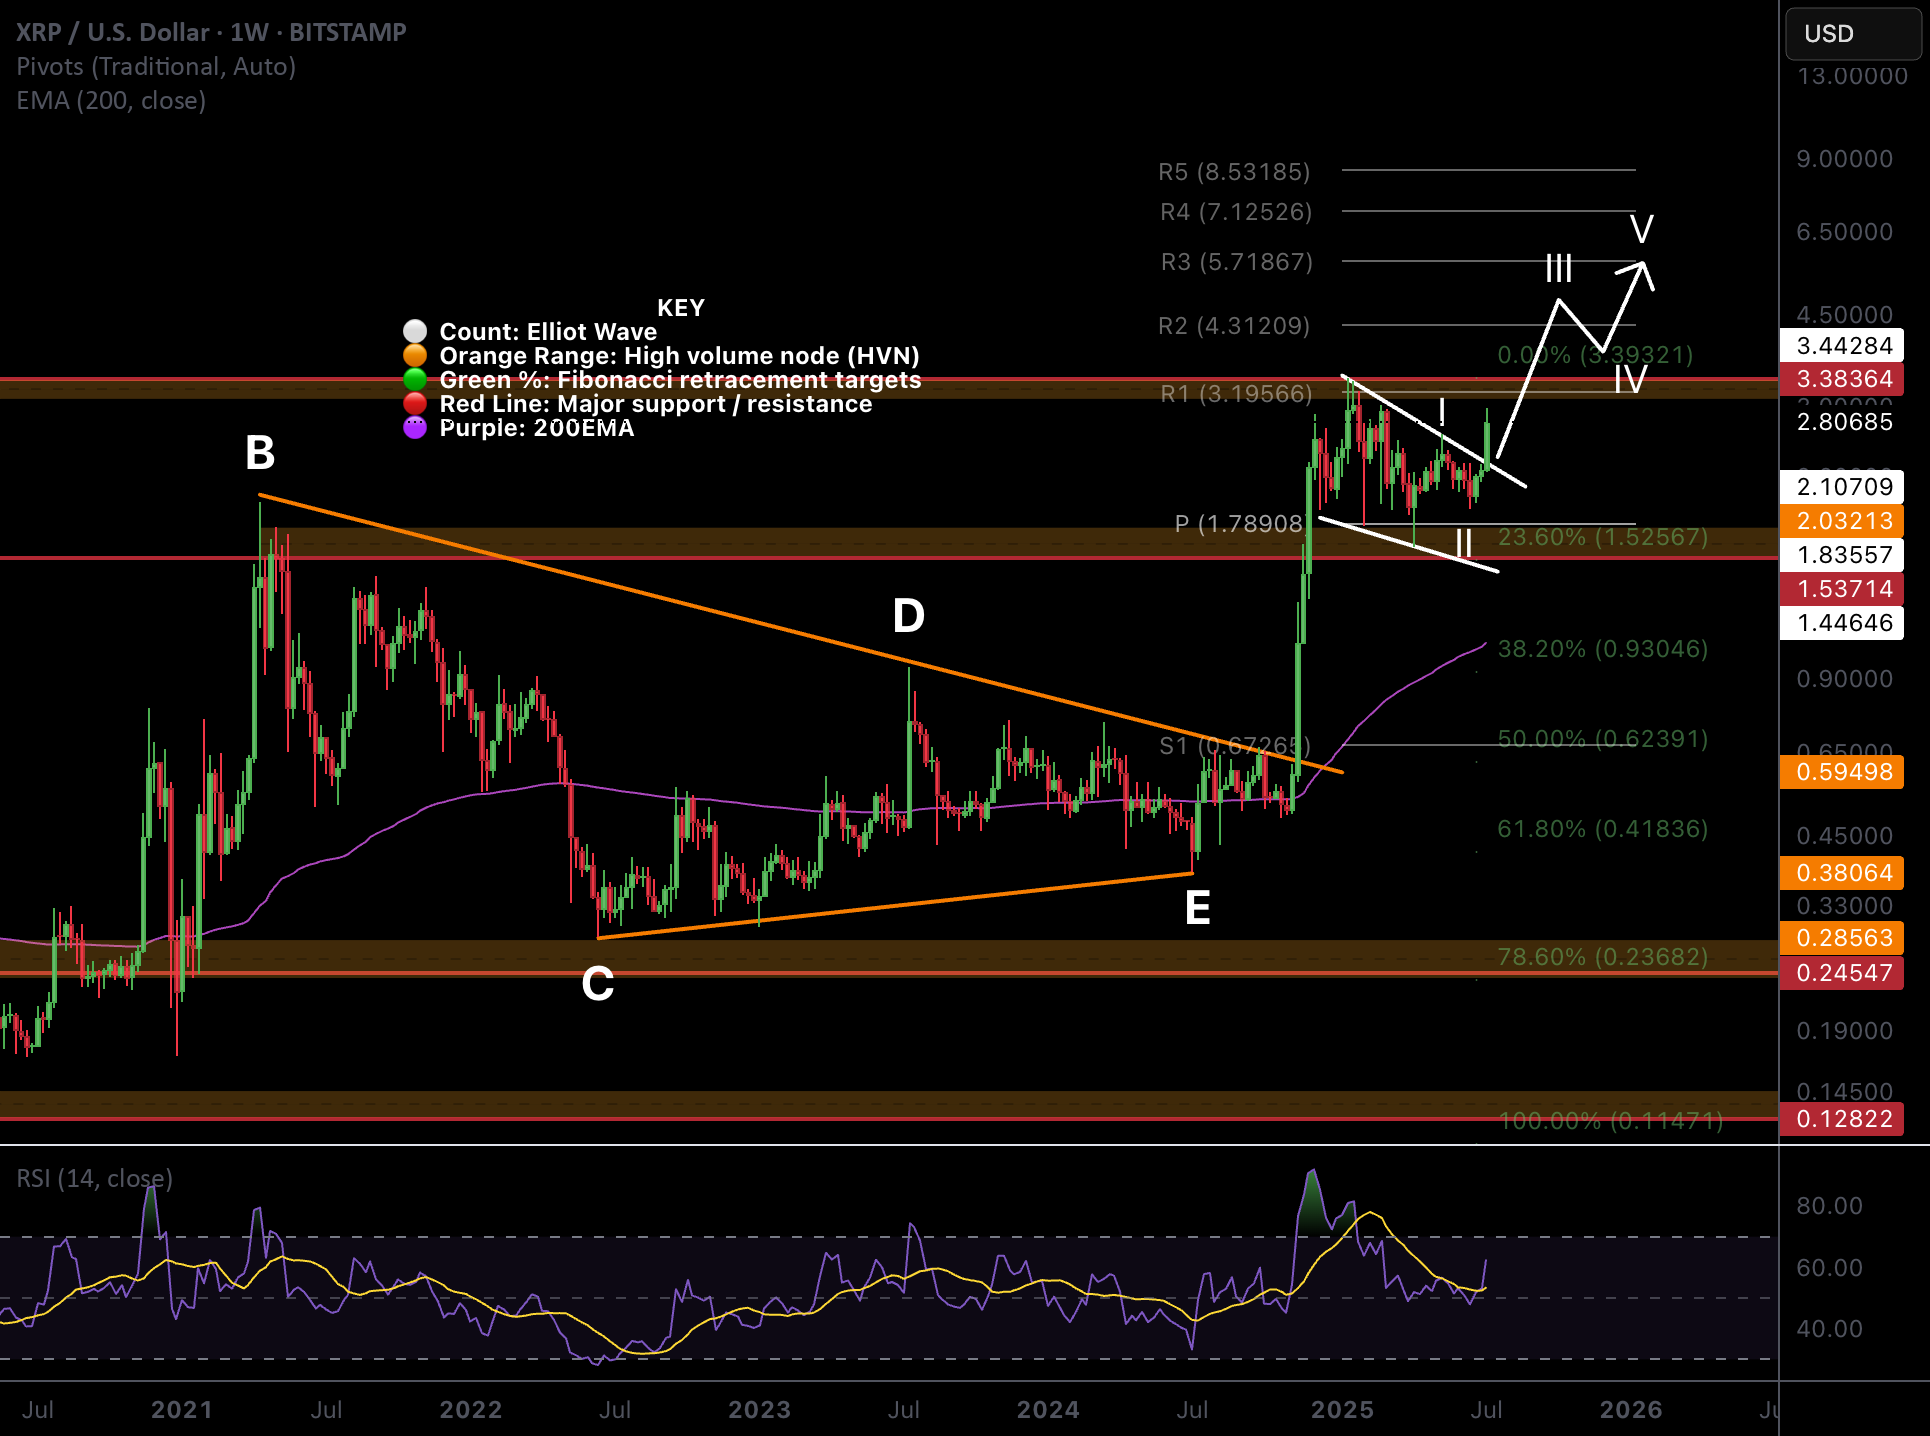This screenshot has height=1436, width=1930.
Task: Click the 3.44284 price label on axis
Action: [x=1842, y=346]
